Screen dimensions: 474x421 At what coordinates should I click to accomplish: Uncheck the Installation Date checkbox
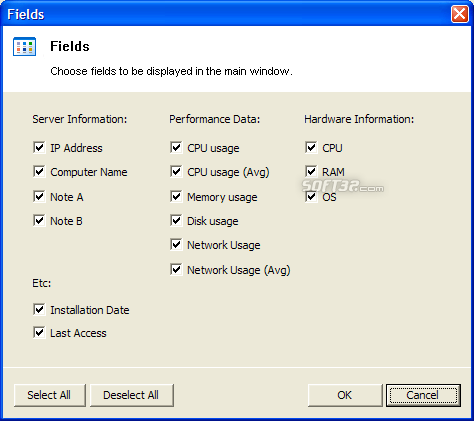tap(39, 310)
